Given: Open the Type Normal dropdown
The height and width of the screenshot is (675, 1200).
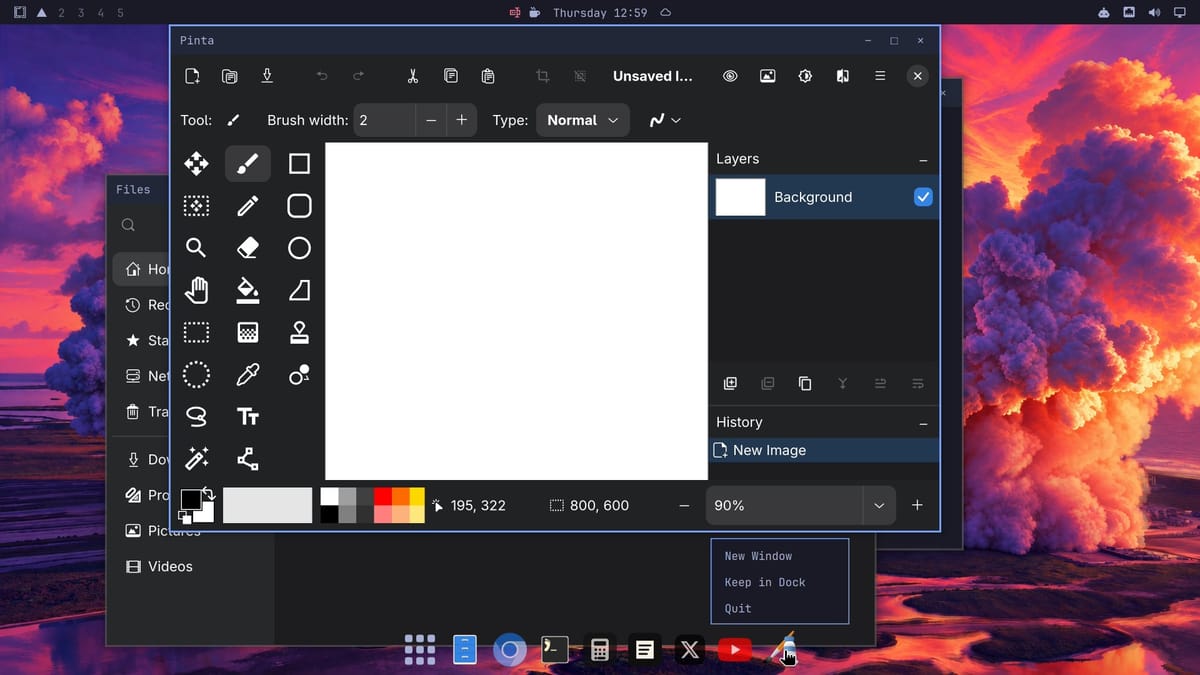Looking at the screenshot, I should [x=583, y=120].
